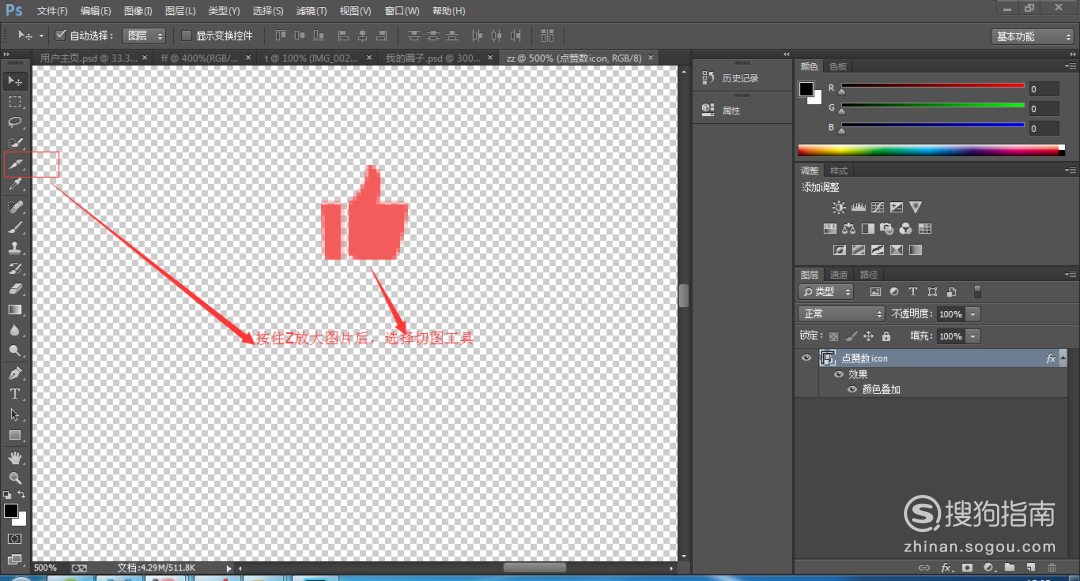The width and height of the screenshot is (1080, 581).
Task: Click the foreground color swatch in toolbox
Action: pos(10,511)
